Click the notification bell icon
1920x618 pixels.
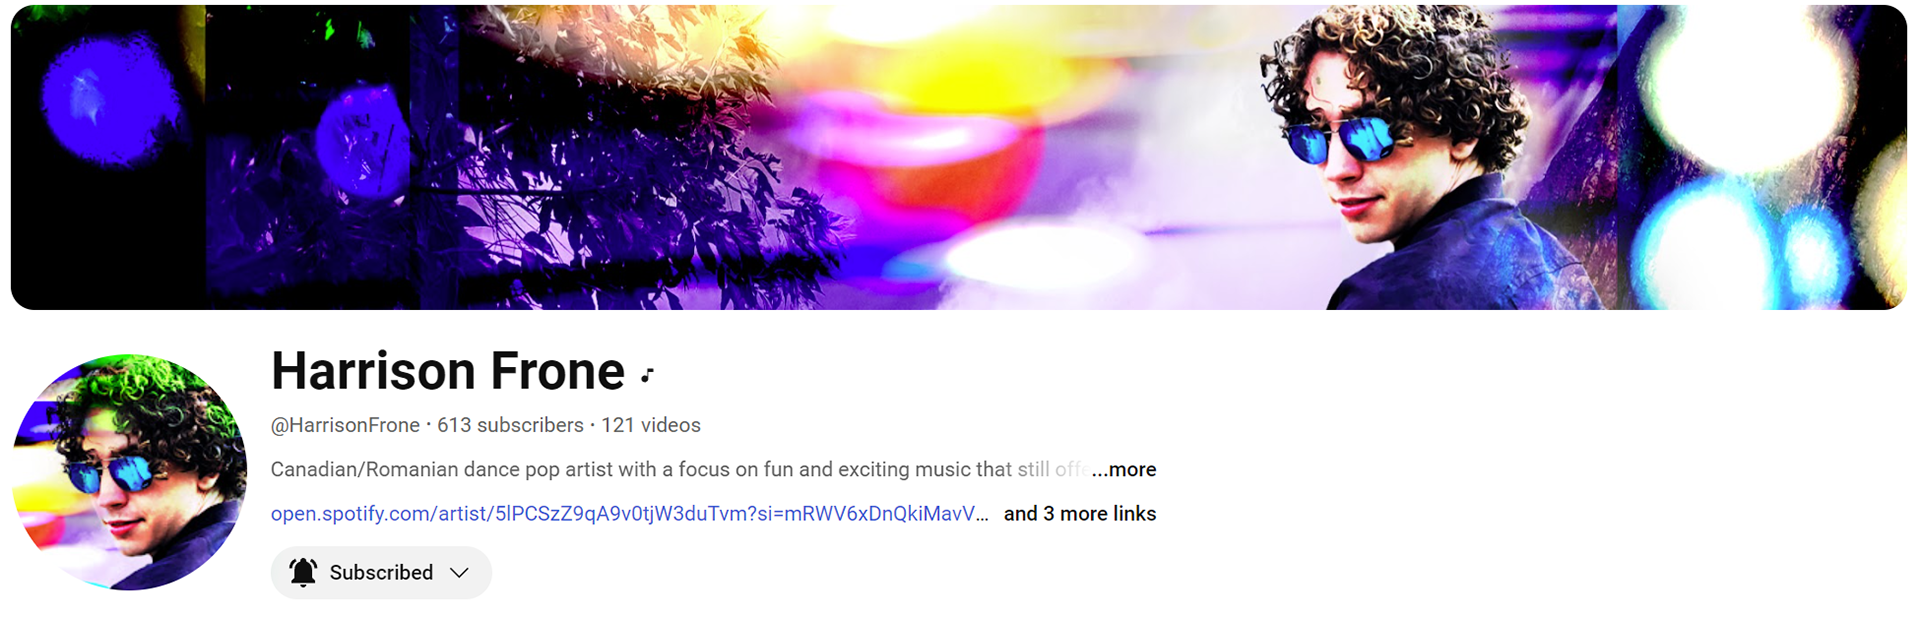(303, 572)
